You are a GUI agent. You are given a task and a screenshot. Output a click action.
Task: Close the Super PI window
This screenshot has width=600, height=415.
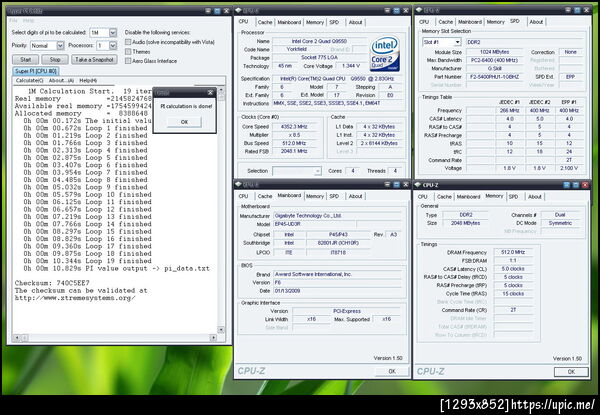click(227, 11)
